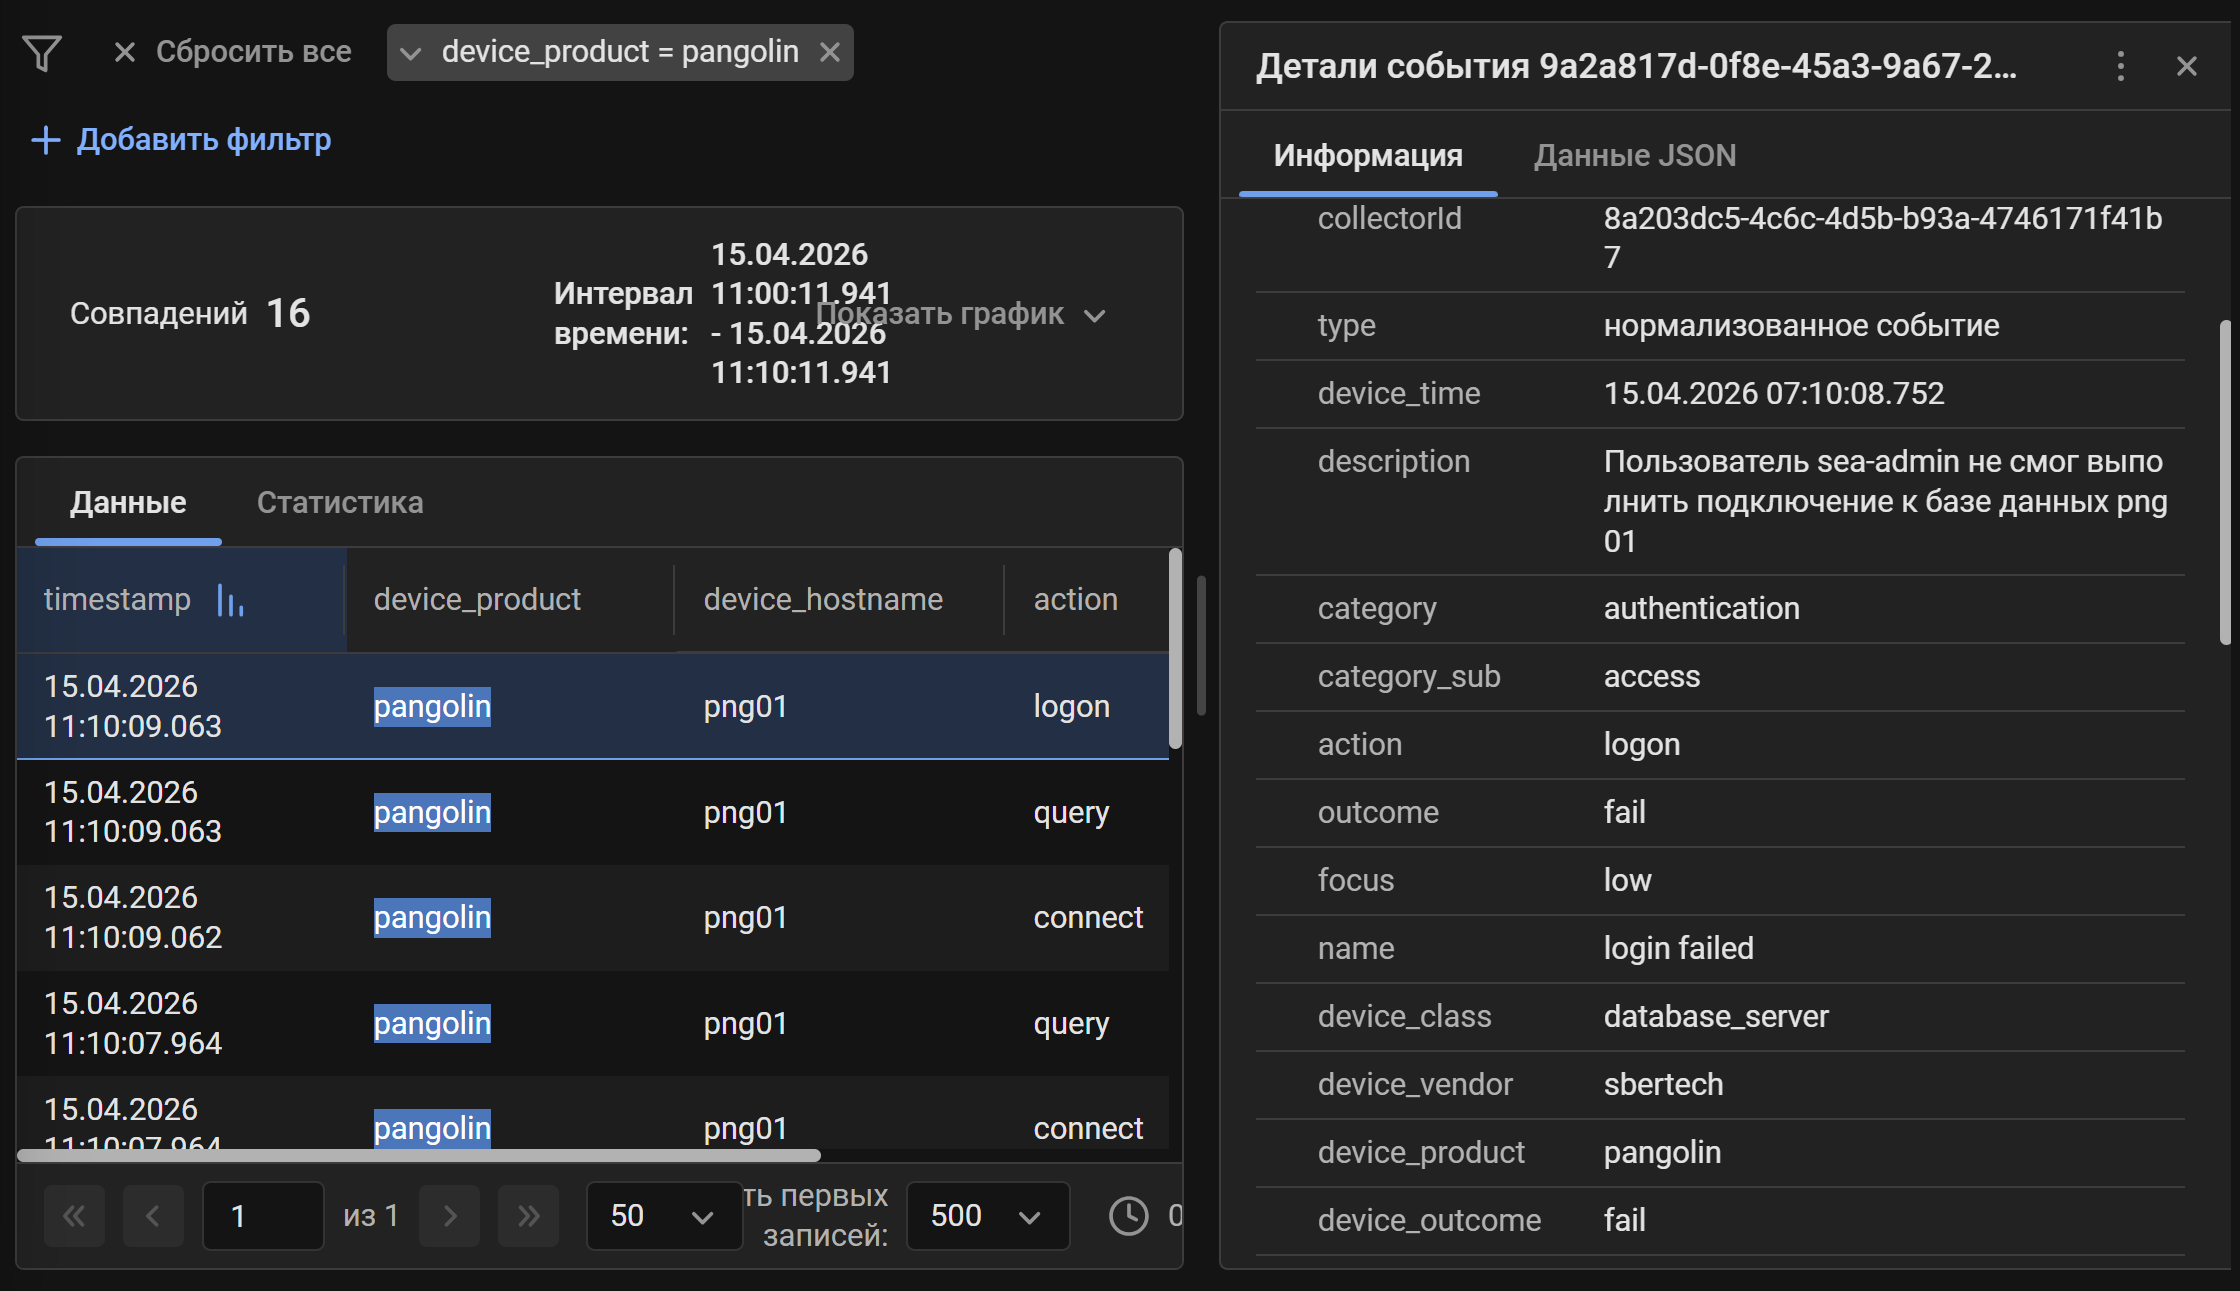Open the 50 rows per page dropdown

663,1215
